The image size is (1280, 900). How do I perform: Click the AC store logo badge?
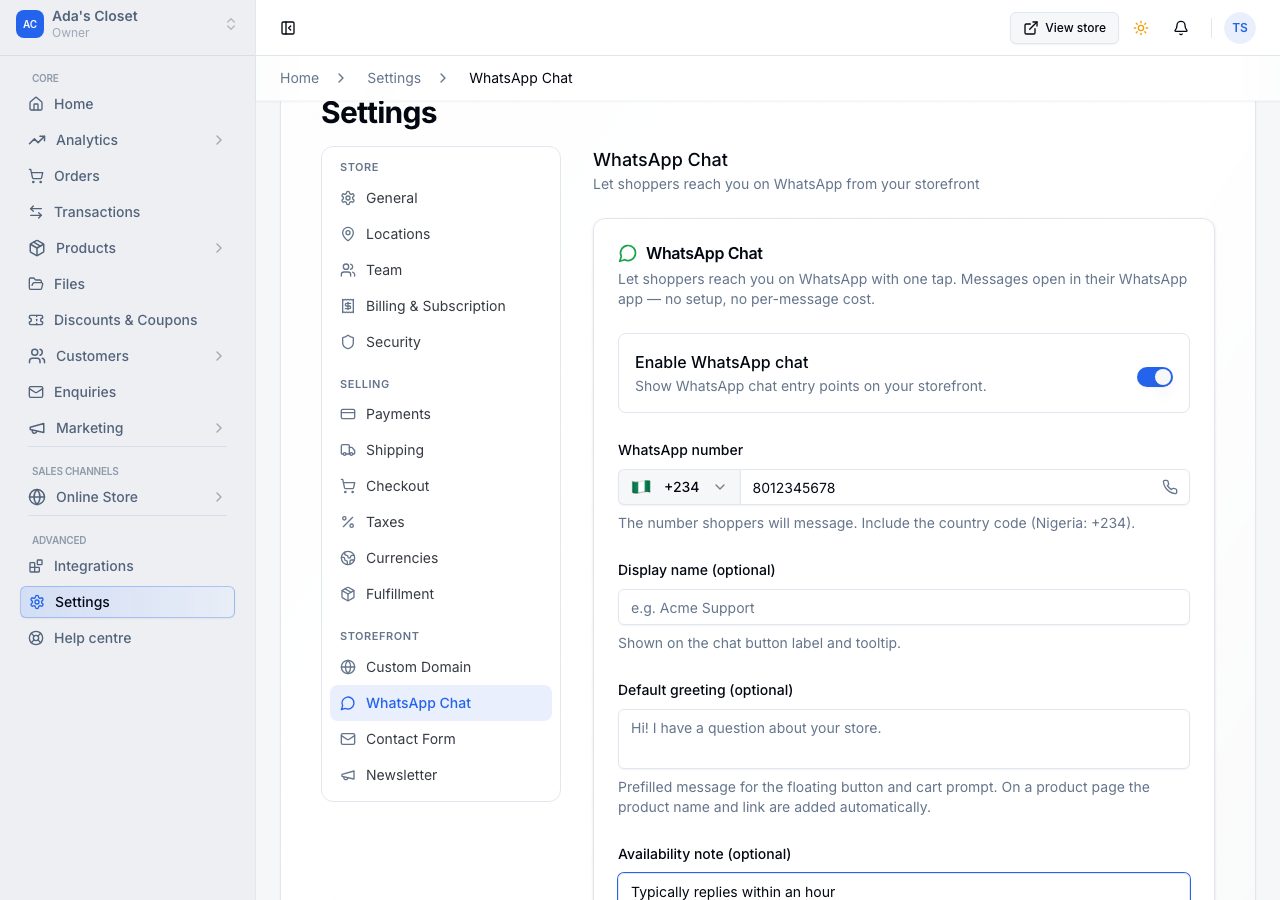[30, 24]
